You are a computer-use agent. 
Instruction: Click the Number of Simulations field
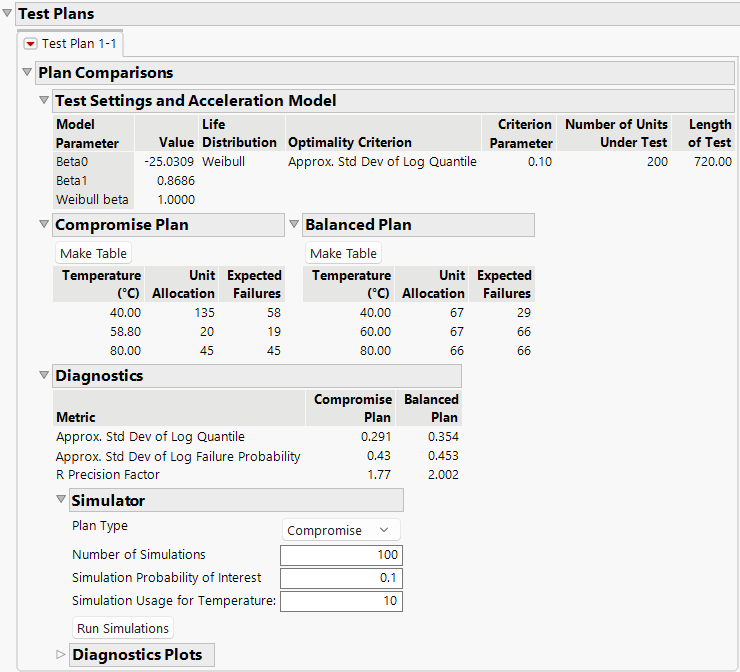click(341, 554)
